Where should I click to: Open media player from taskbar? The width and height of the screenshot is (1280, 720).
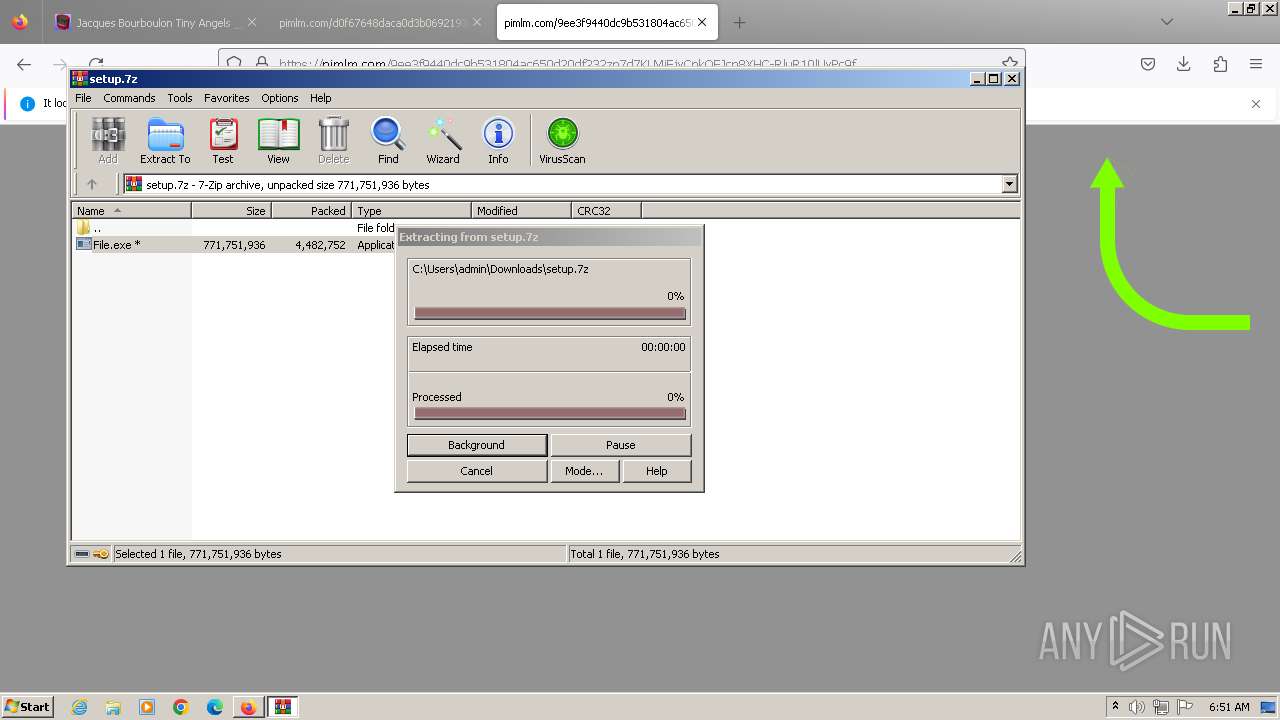click(147, 707)
